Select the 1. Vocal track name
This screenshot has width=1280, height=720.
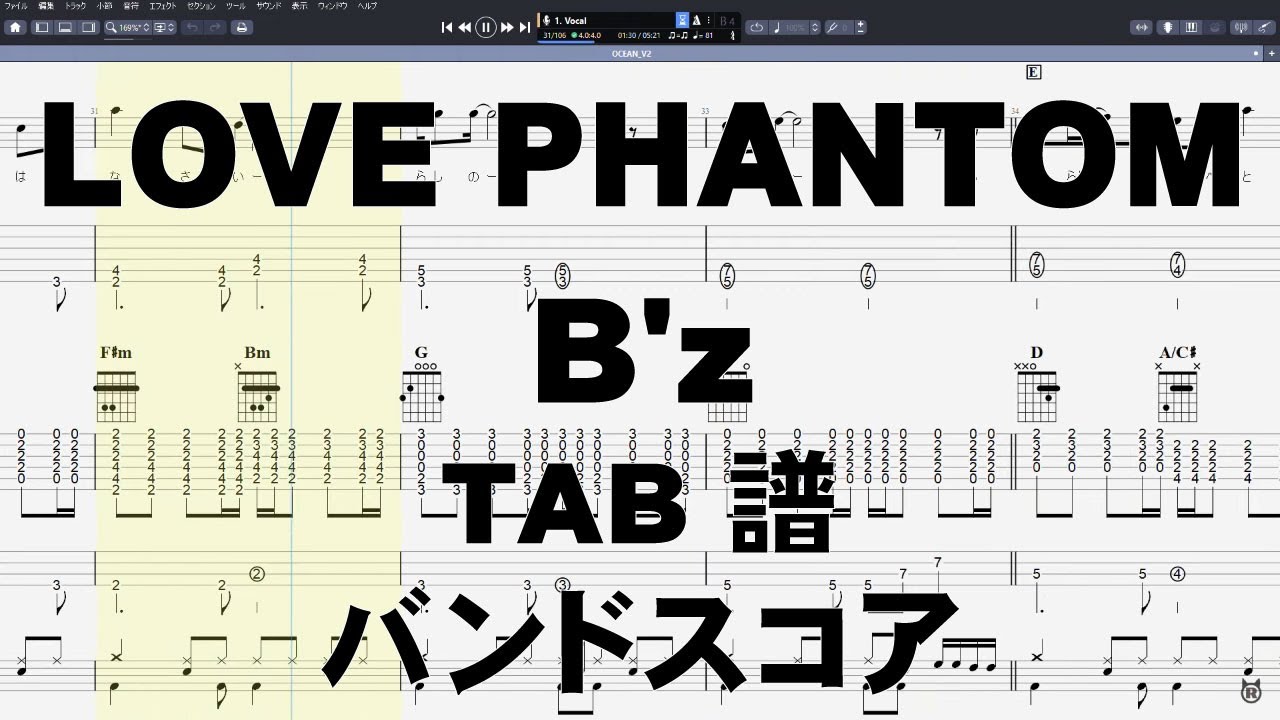(570, 21)
